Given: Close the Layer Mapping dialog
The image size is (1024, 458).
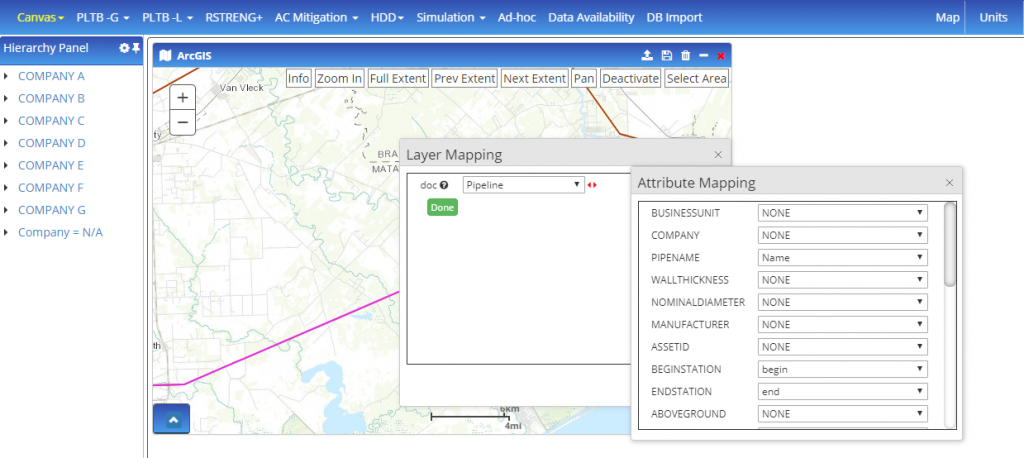Looking at the screenshot, I should (x=717, y=154).
